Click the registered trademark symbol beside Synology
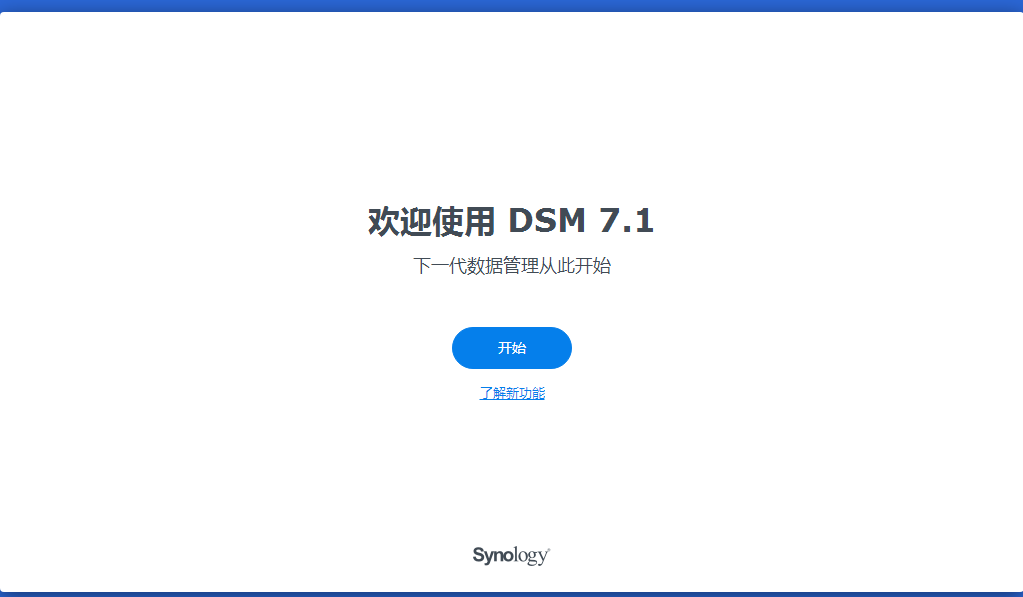 (548, 550)
